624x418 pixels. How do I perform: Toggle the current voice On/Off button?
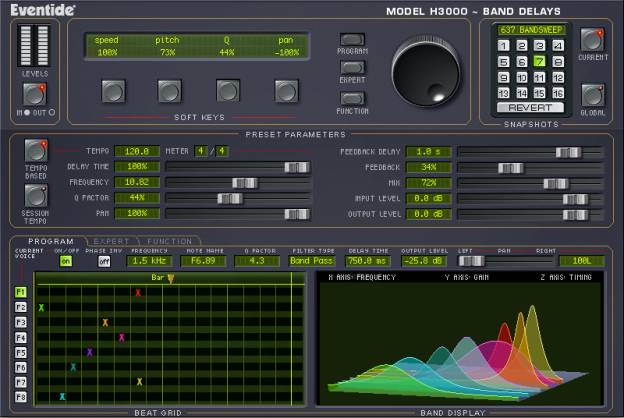click(66, 261)
